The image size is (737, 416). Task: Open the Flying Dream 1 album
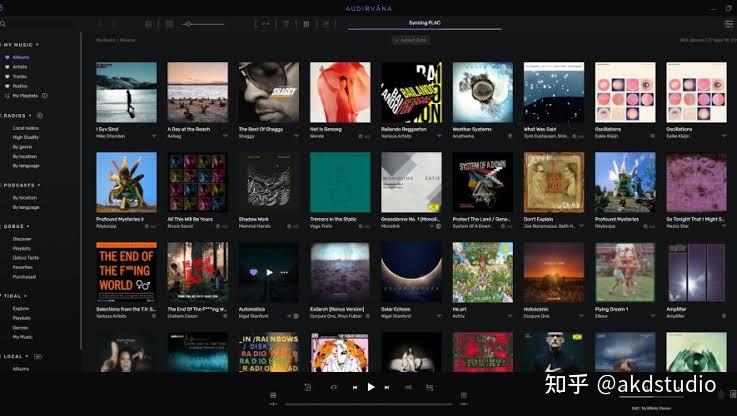(625, 272)
